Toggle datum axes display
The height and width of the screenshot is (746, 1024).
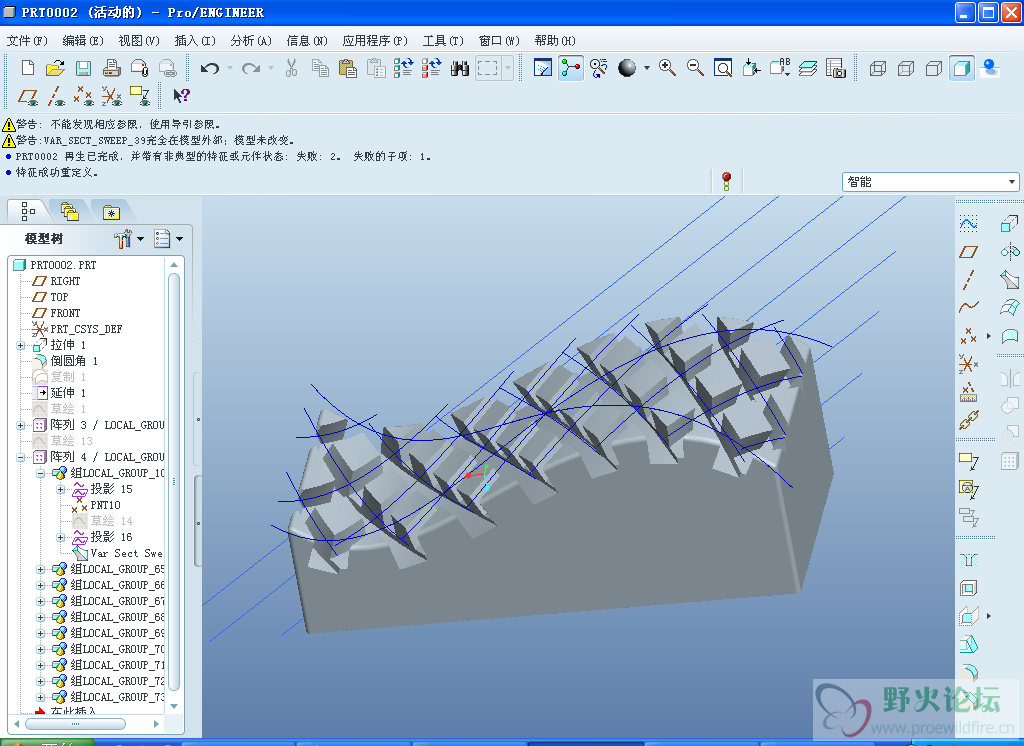coord(56,97)
